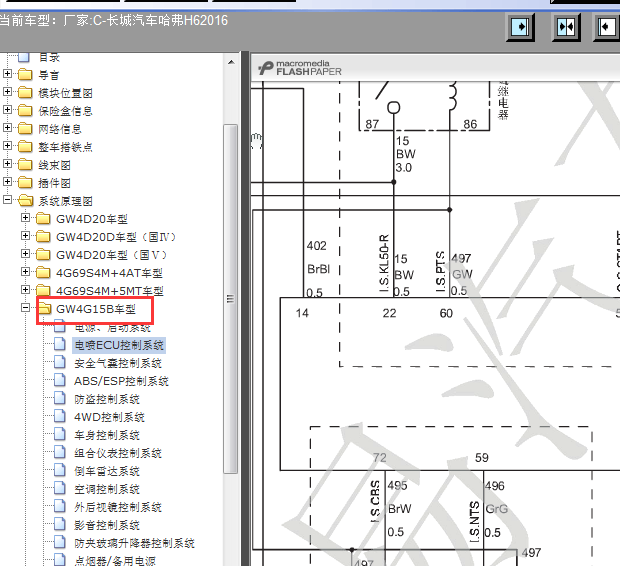Open 电喷ECU控制系统 diagram

click(x=119, y=345)
